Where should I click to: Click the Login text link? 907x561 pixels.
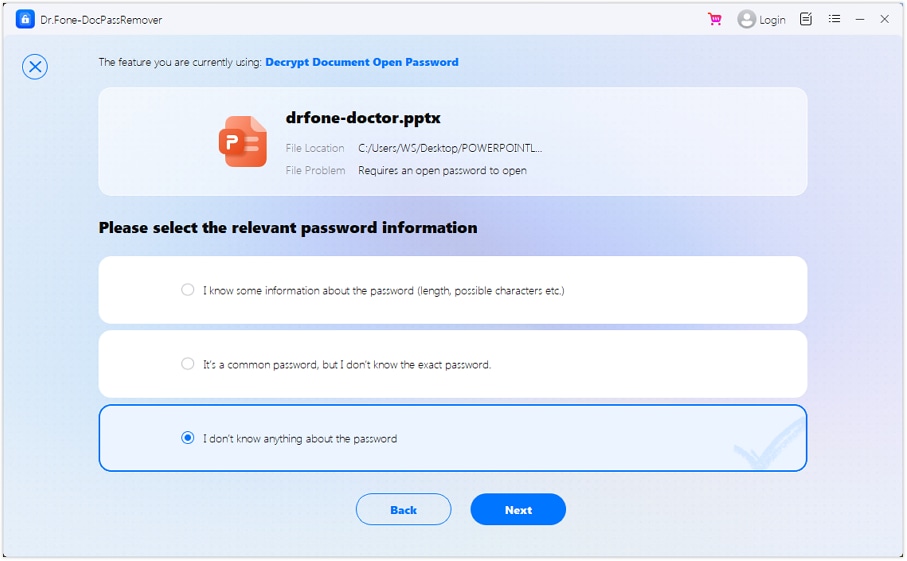click(x=772, y=20)
